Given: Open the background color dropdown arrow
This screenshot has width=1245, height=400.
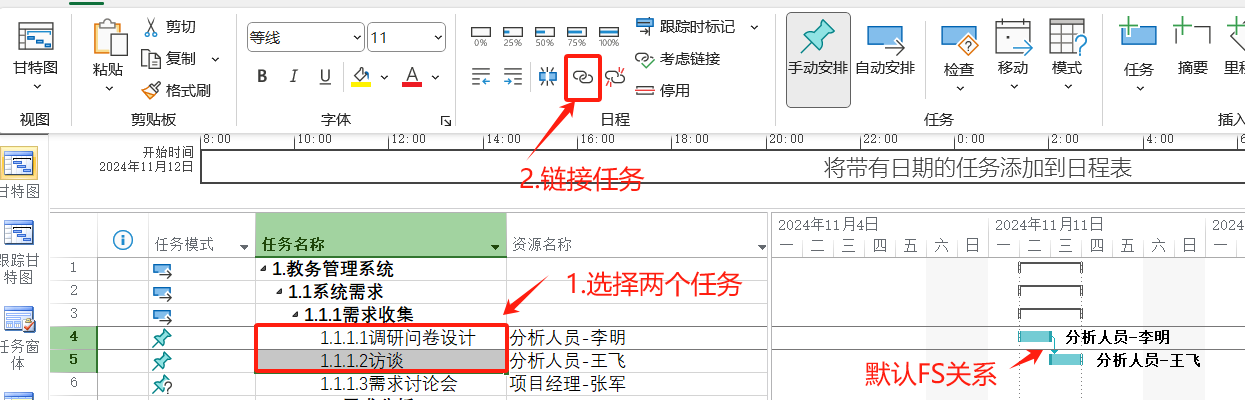Looking at the screenshot, I should tap(382, 77).
